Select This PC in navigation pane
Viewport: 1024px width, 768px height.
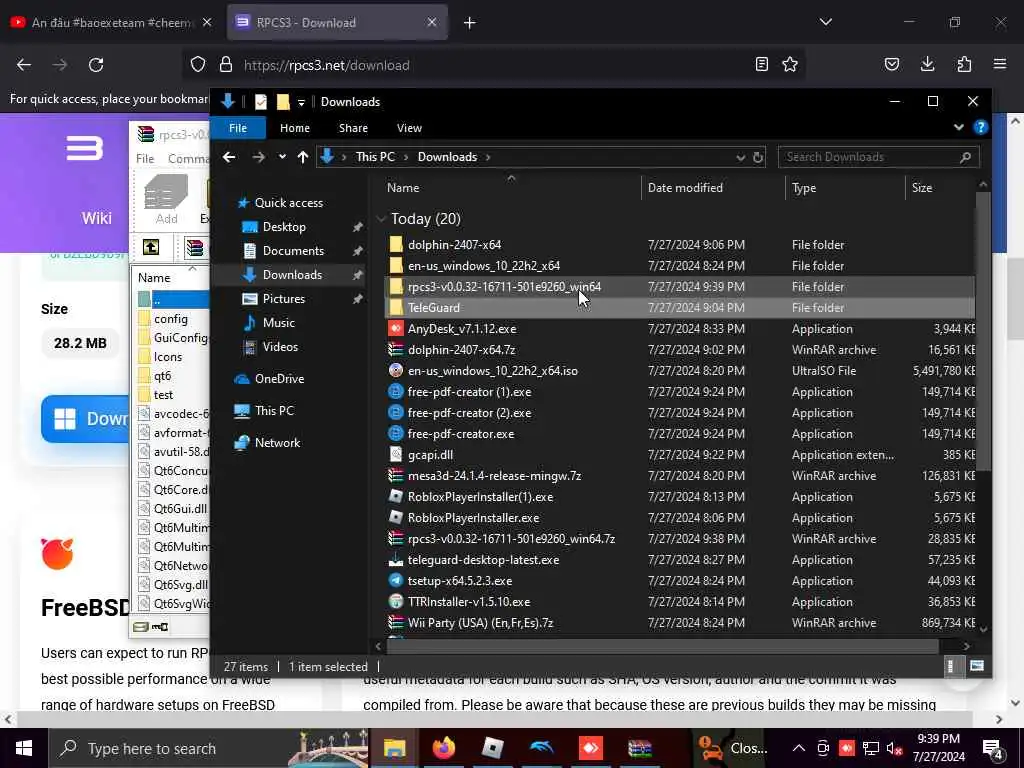coord(274,411)
